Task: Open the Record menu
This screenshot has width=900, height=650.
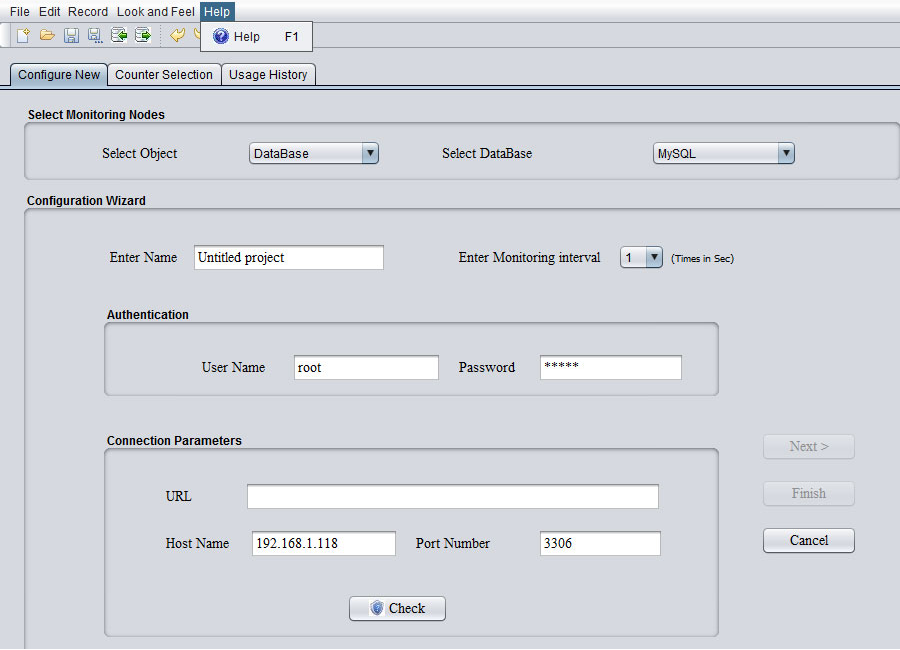Action: [88, 12]
